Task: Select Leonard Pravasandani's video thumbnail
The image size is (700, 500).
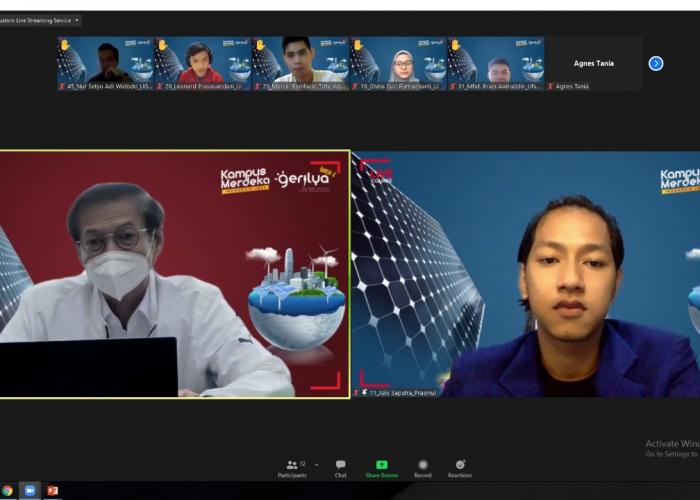Action: [202, 62]
